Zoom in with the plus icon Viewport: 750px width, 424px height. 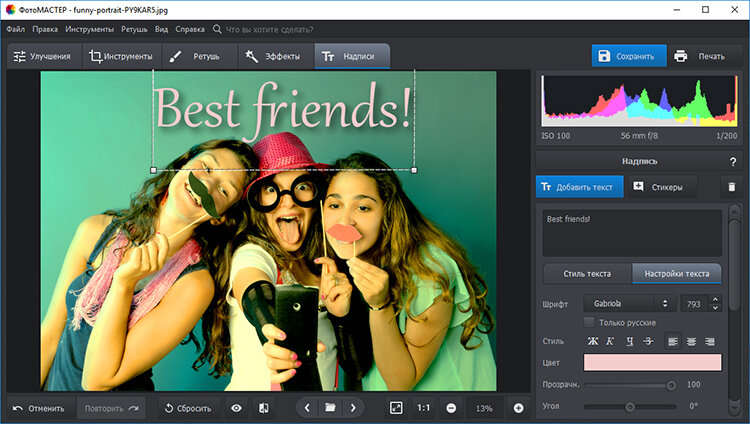518,408
